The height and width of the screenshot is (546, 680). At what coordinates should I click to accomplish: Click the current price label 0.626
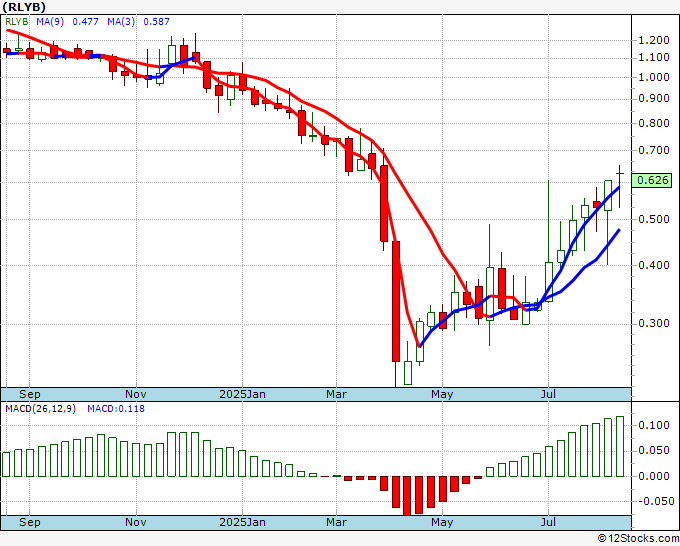(x=652, y=180)
